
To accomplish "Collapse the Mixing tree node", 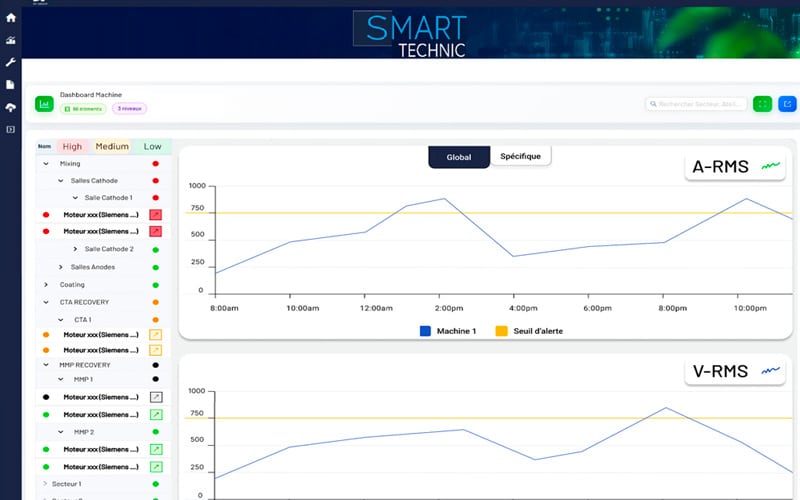I will tap(46, 163).
